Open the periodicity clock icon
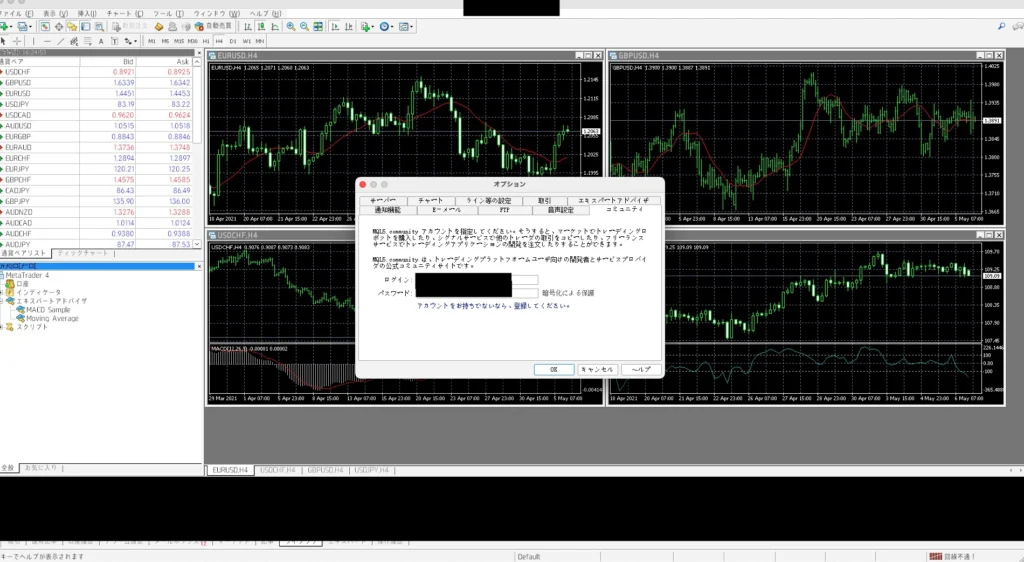 pos(386,27)
